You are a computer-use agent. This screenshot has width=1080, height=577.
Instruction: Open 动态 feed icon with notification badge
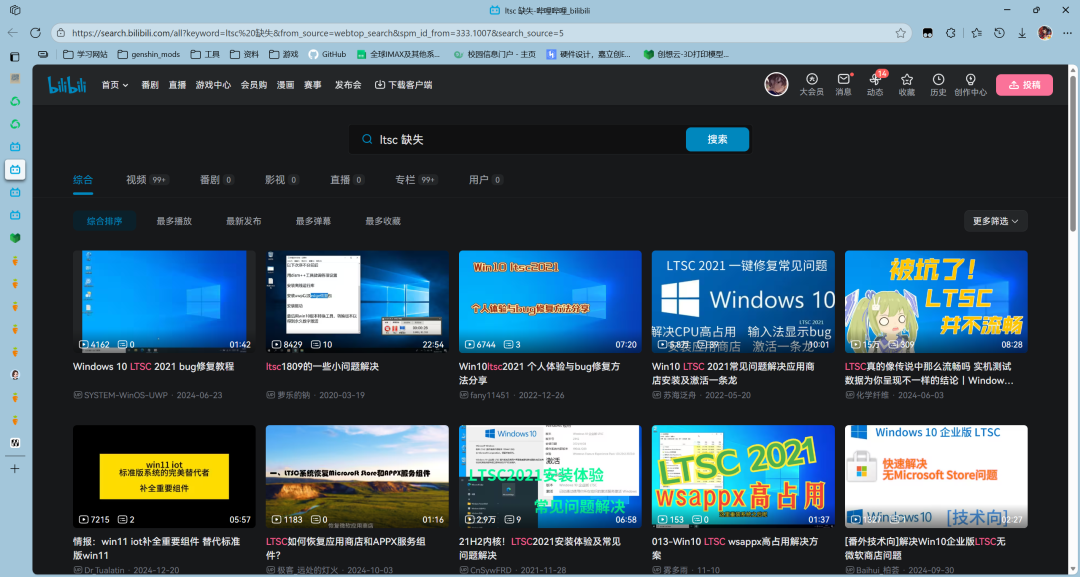point(875,84)
